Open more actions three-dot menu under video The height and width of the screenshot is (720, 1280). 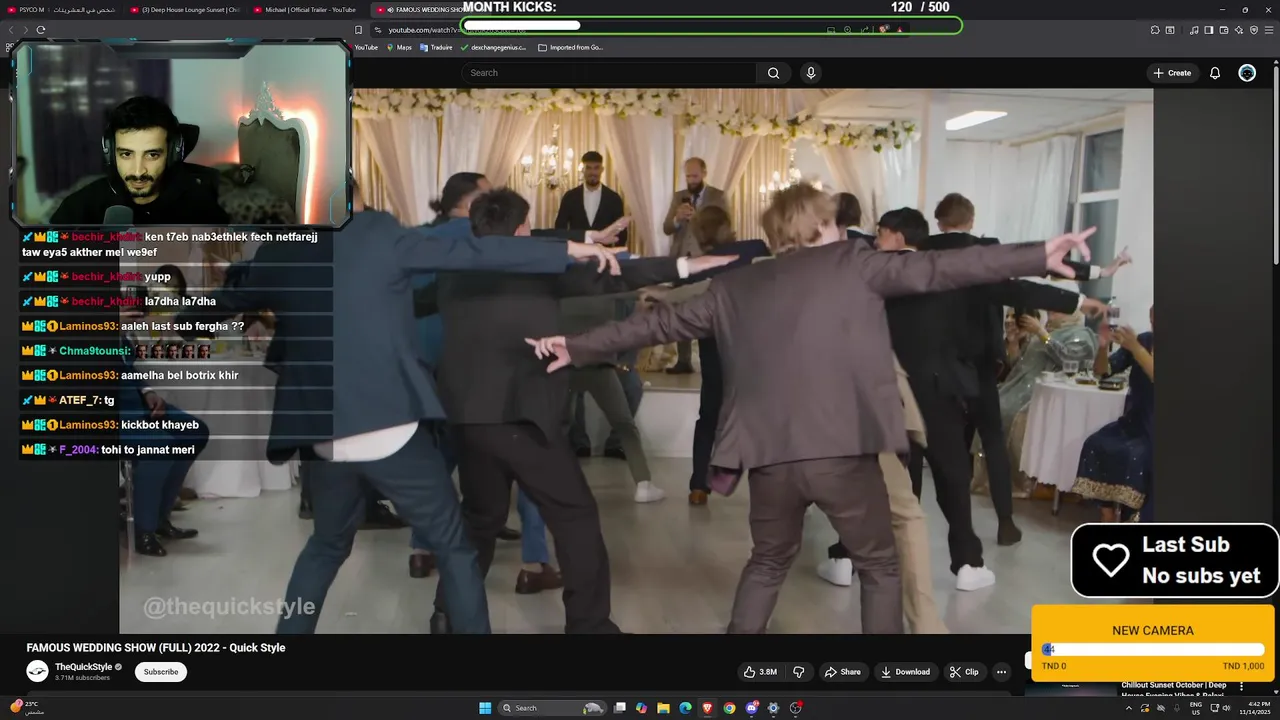[x=1001, y=672]
